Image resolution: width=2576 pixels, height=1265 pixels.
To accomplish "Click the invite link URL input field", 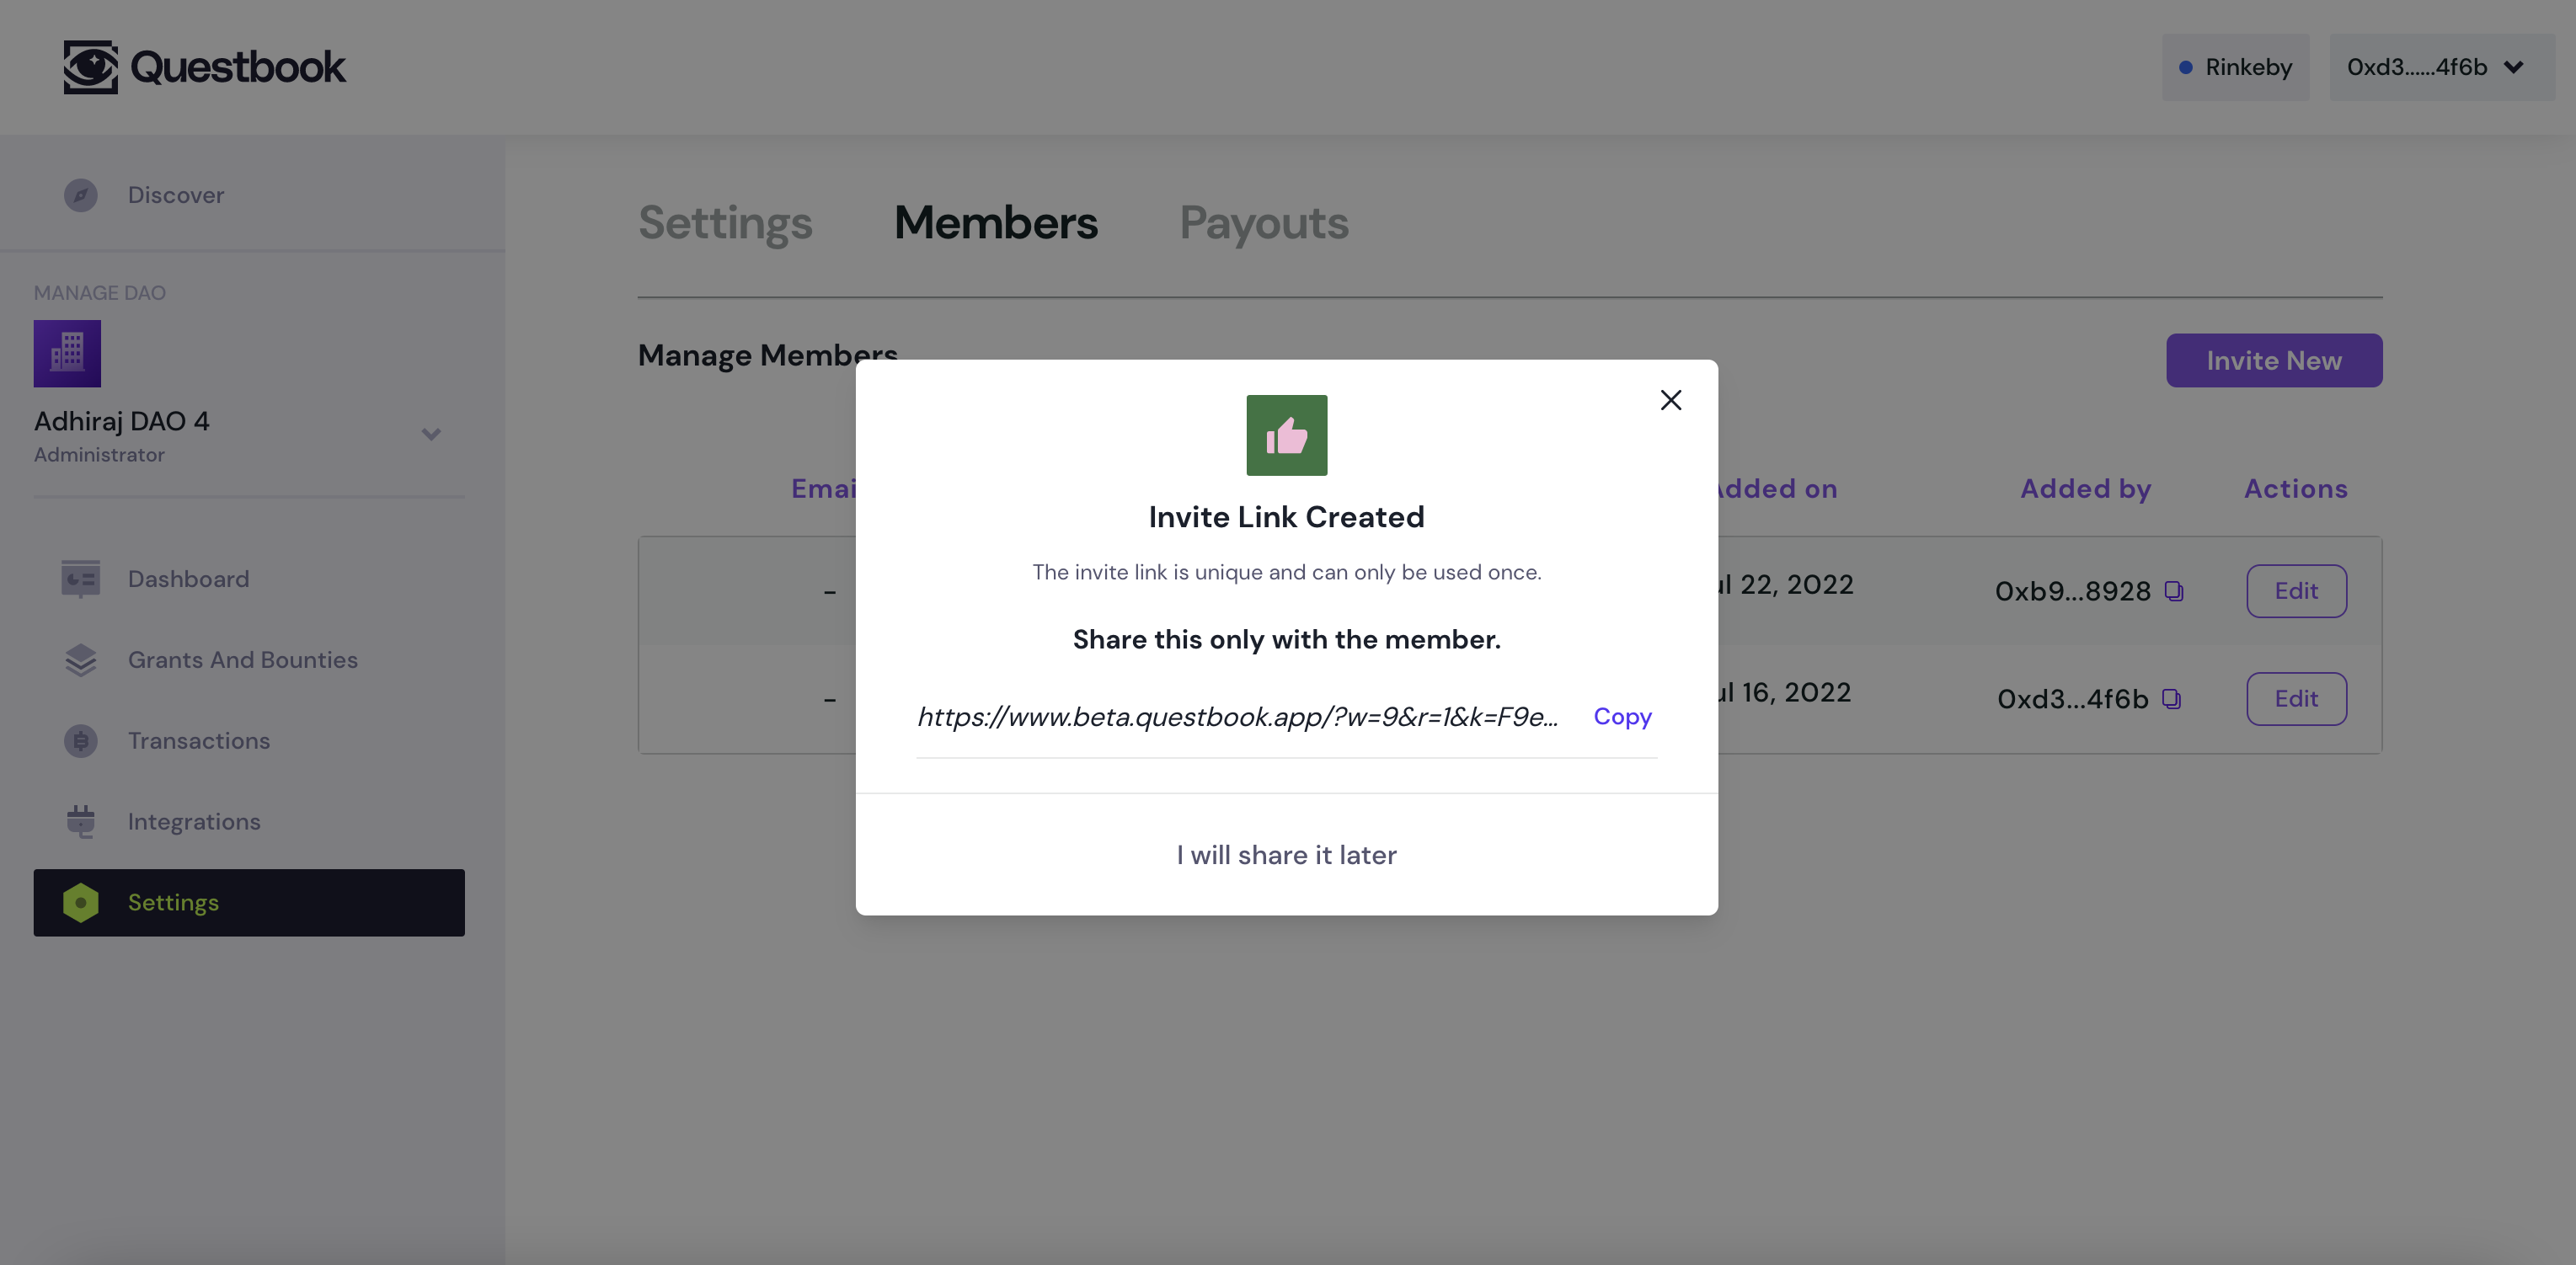I will coord(1237,715).
